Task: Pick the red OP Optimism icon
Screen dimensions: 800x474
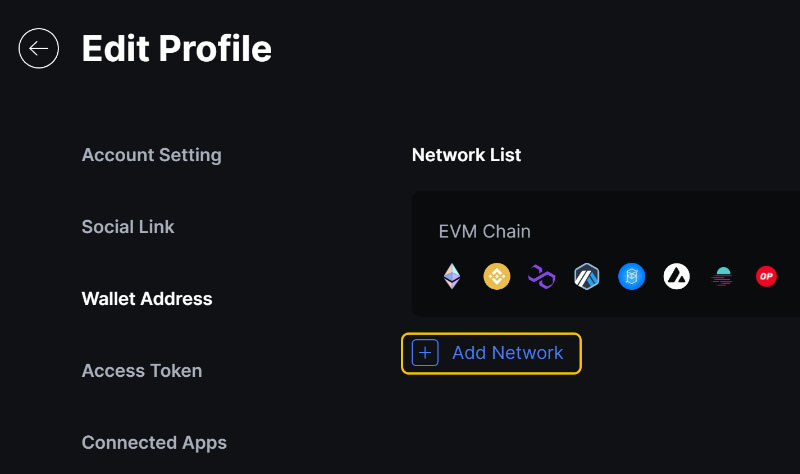Action: pos(766,277)
